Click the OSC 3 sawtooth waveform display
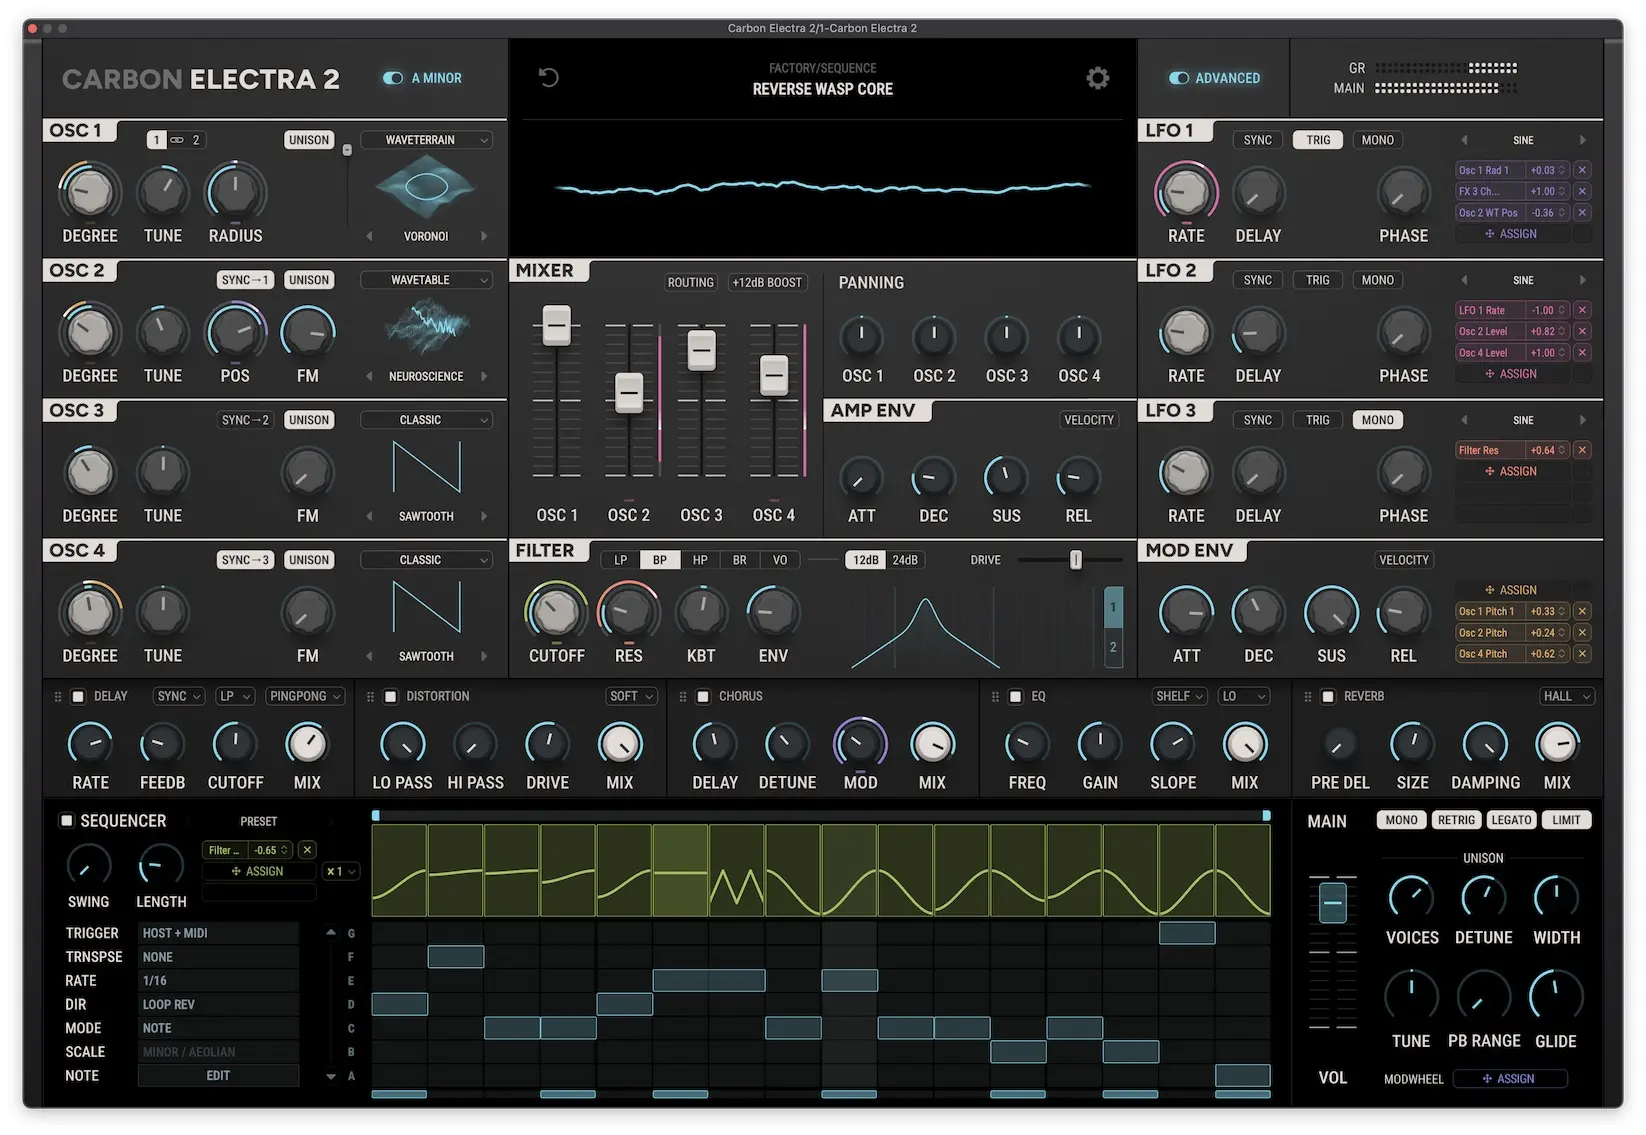Screen dimensions: 1646x1135 (x=427, y=467)
